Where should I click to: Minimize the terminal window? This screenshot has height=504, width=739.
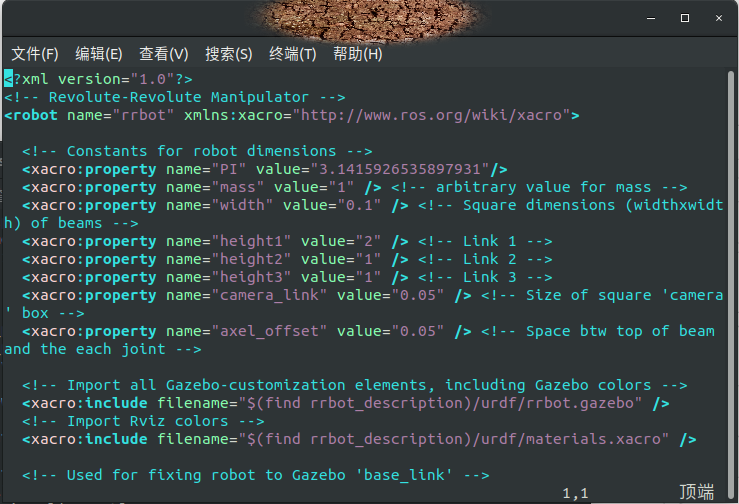click(x=651, y=18)
